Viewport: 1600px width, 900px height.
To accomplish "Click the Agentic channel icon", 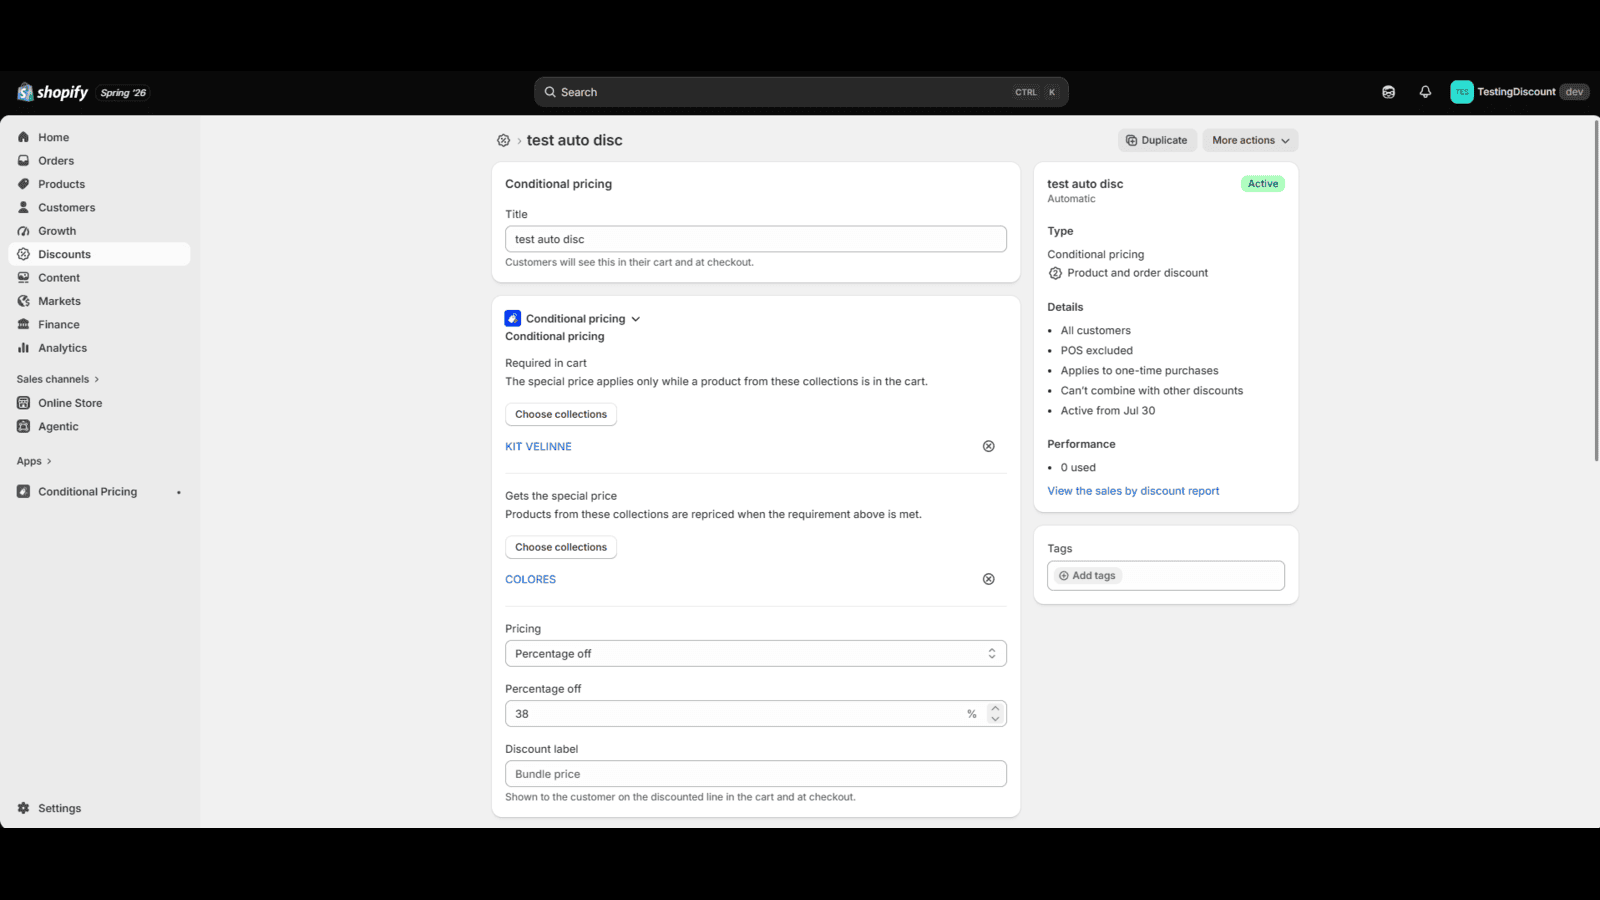I will tap(24, 426).
